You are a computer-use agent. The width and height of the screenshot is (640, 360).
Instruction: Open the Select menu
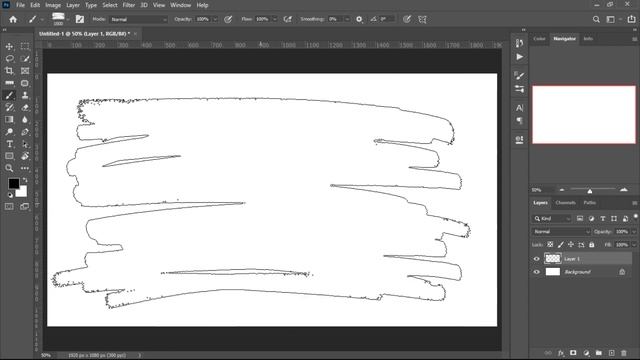click(x=110, y=5)
